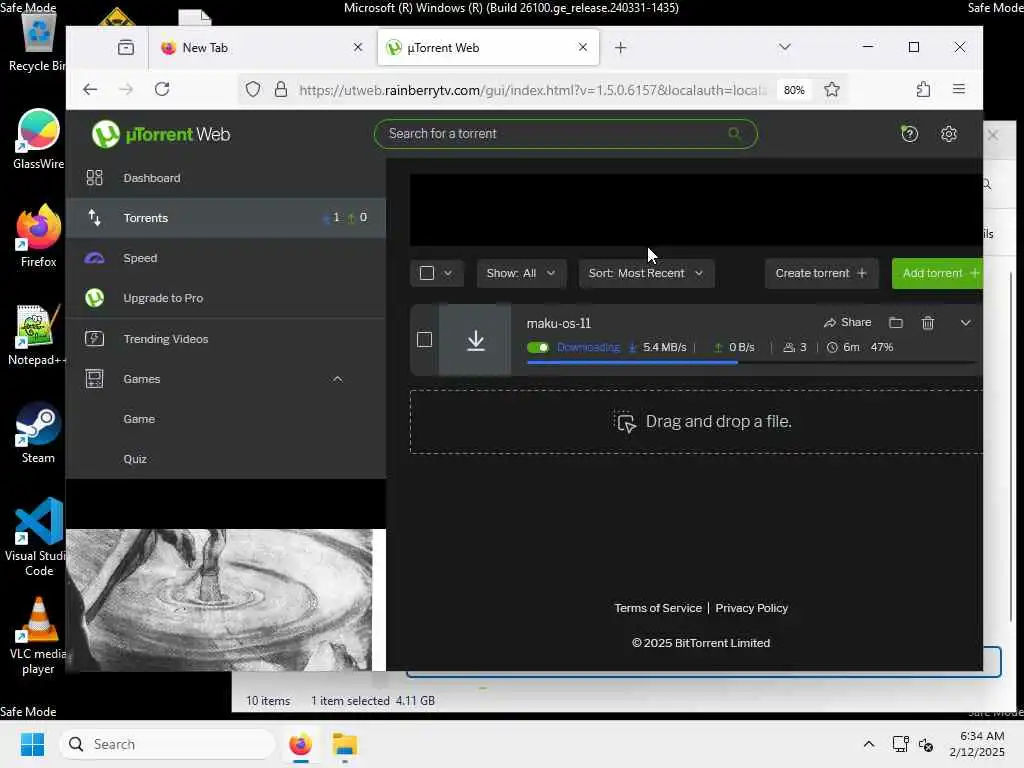Open Visual Studio Code desktop icon

38,537
